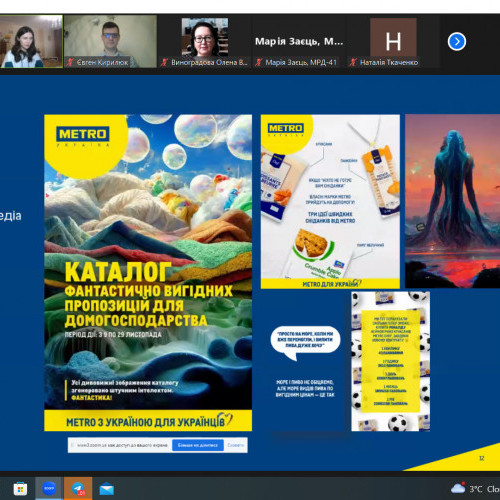The height and width of the screenshot is (500, 500).
Task: Click 'METRO З УКРАЇНОЮ ДЛЯ УКРАЇНЦІВ' banner text
Action: click(145, 422)
